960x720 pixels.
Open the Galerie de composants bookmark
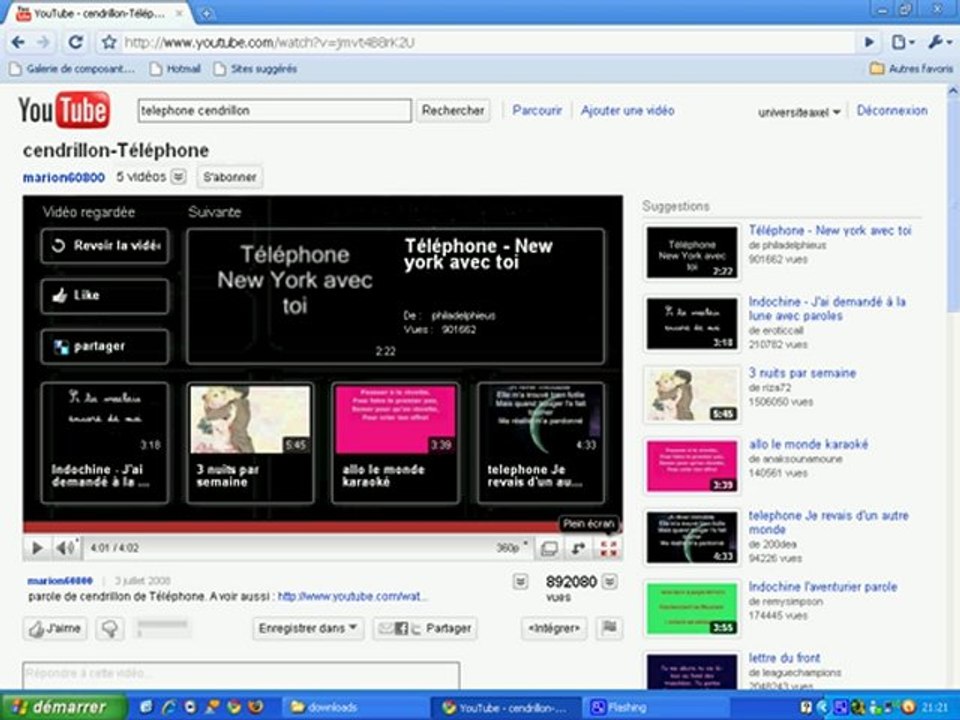(72, 69)
